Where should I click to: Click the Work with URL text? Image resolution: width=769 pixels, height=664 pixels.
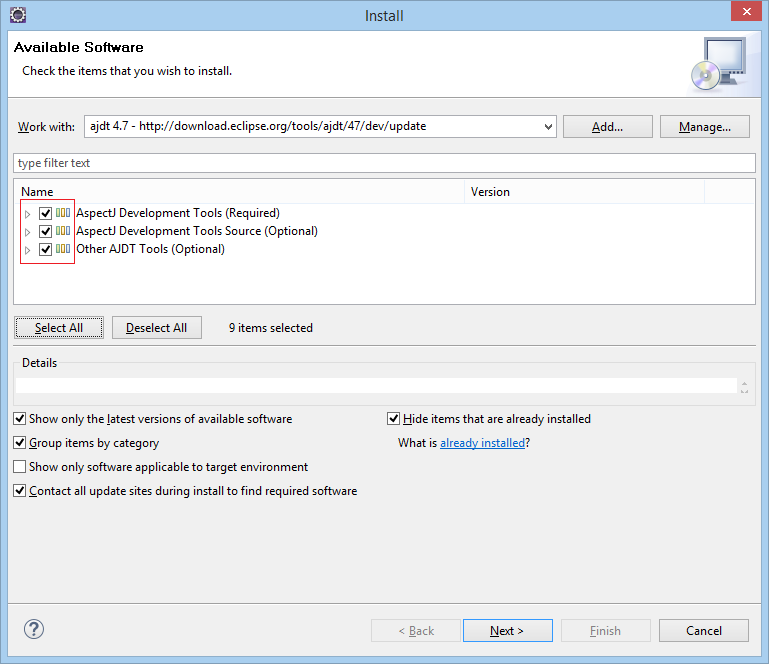click(x=258, y=126)
